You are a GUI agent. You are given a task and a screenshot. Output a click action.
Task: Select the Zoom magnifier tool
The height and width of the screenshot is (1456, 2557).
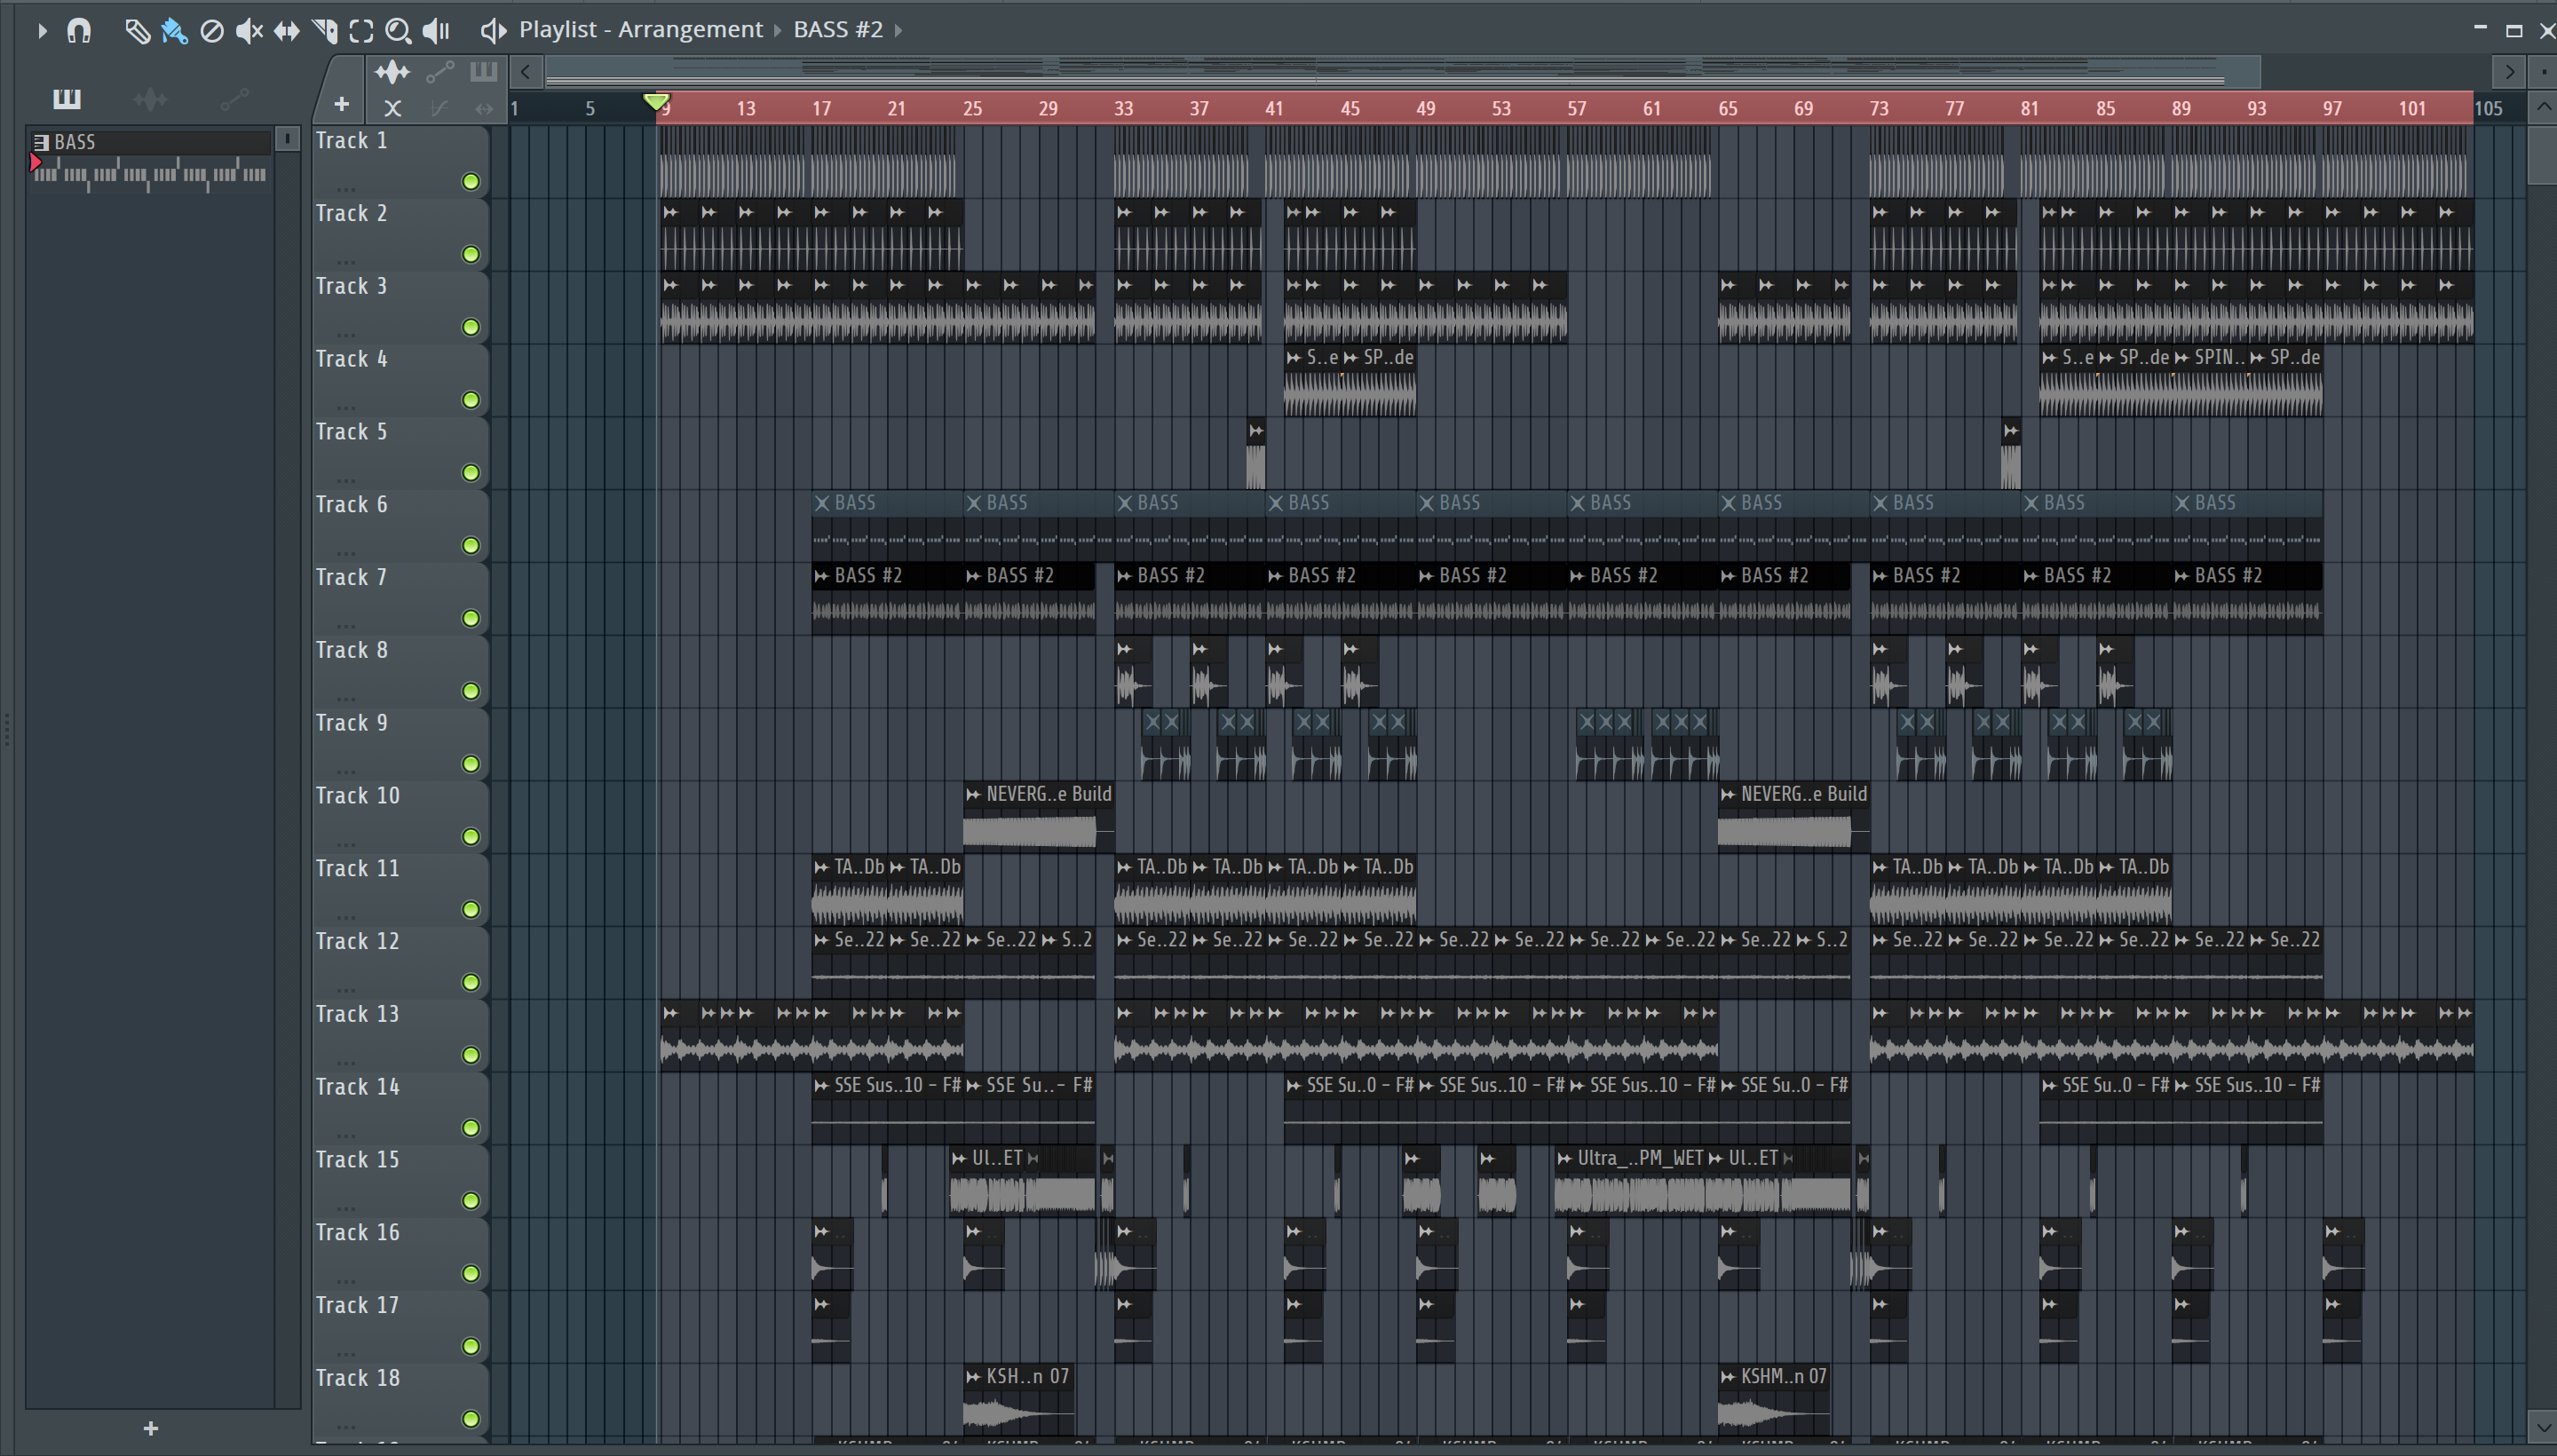pyautogui.click(x=398, y=31)
